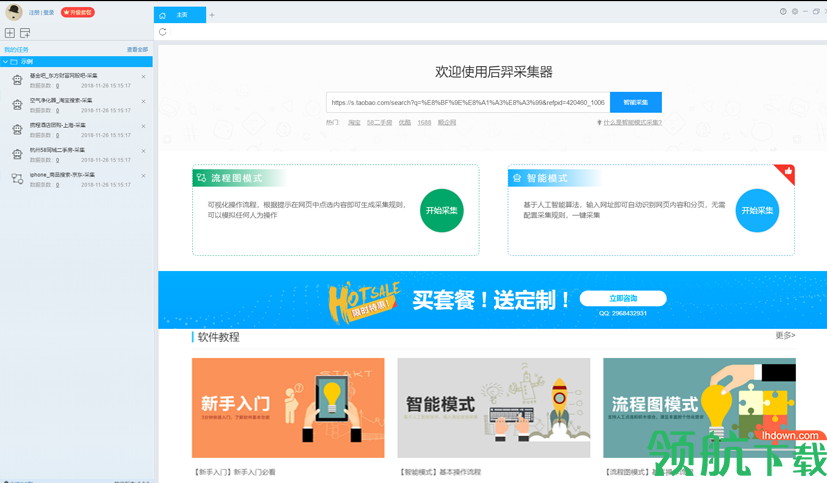
Task: Click the refresh page icon
Action: (162, 32)
